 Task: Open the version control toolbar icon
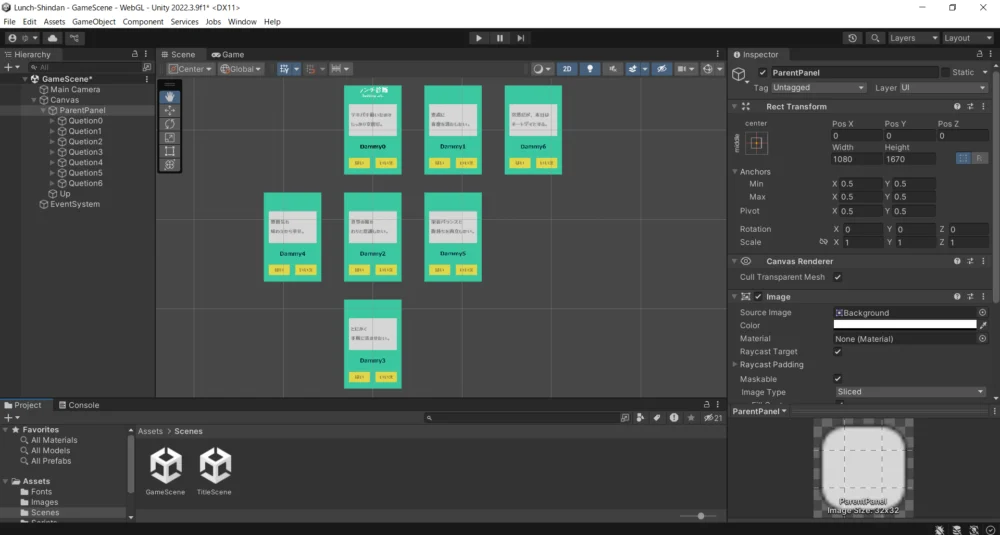pos(75,38)
